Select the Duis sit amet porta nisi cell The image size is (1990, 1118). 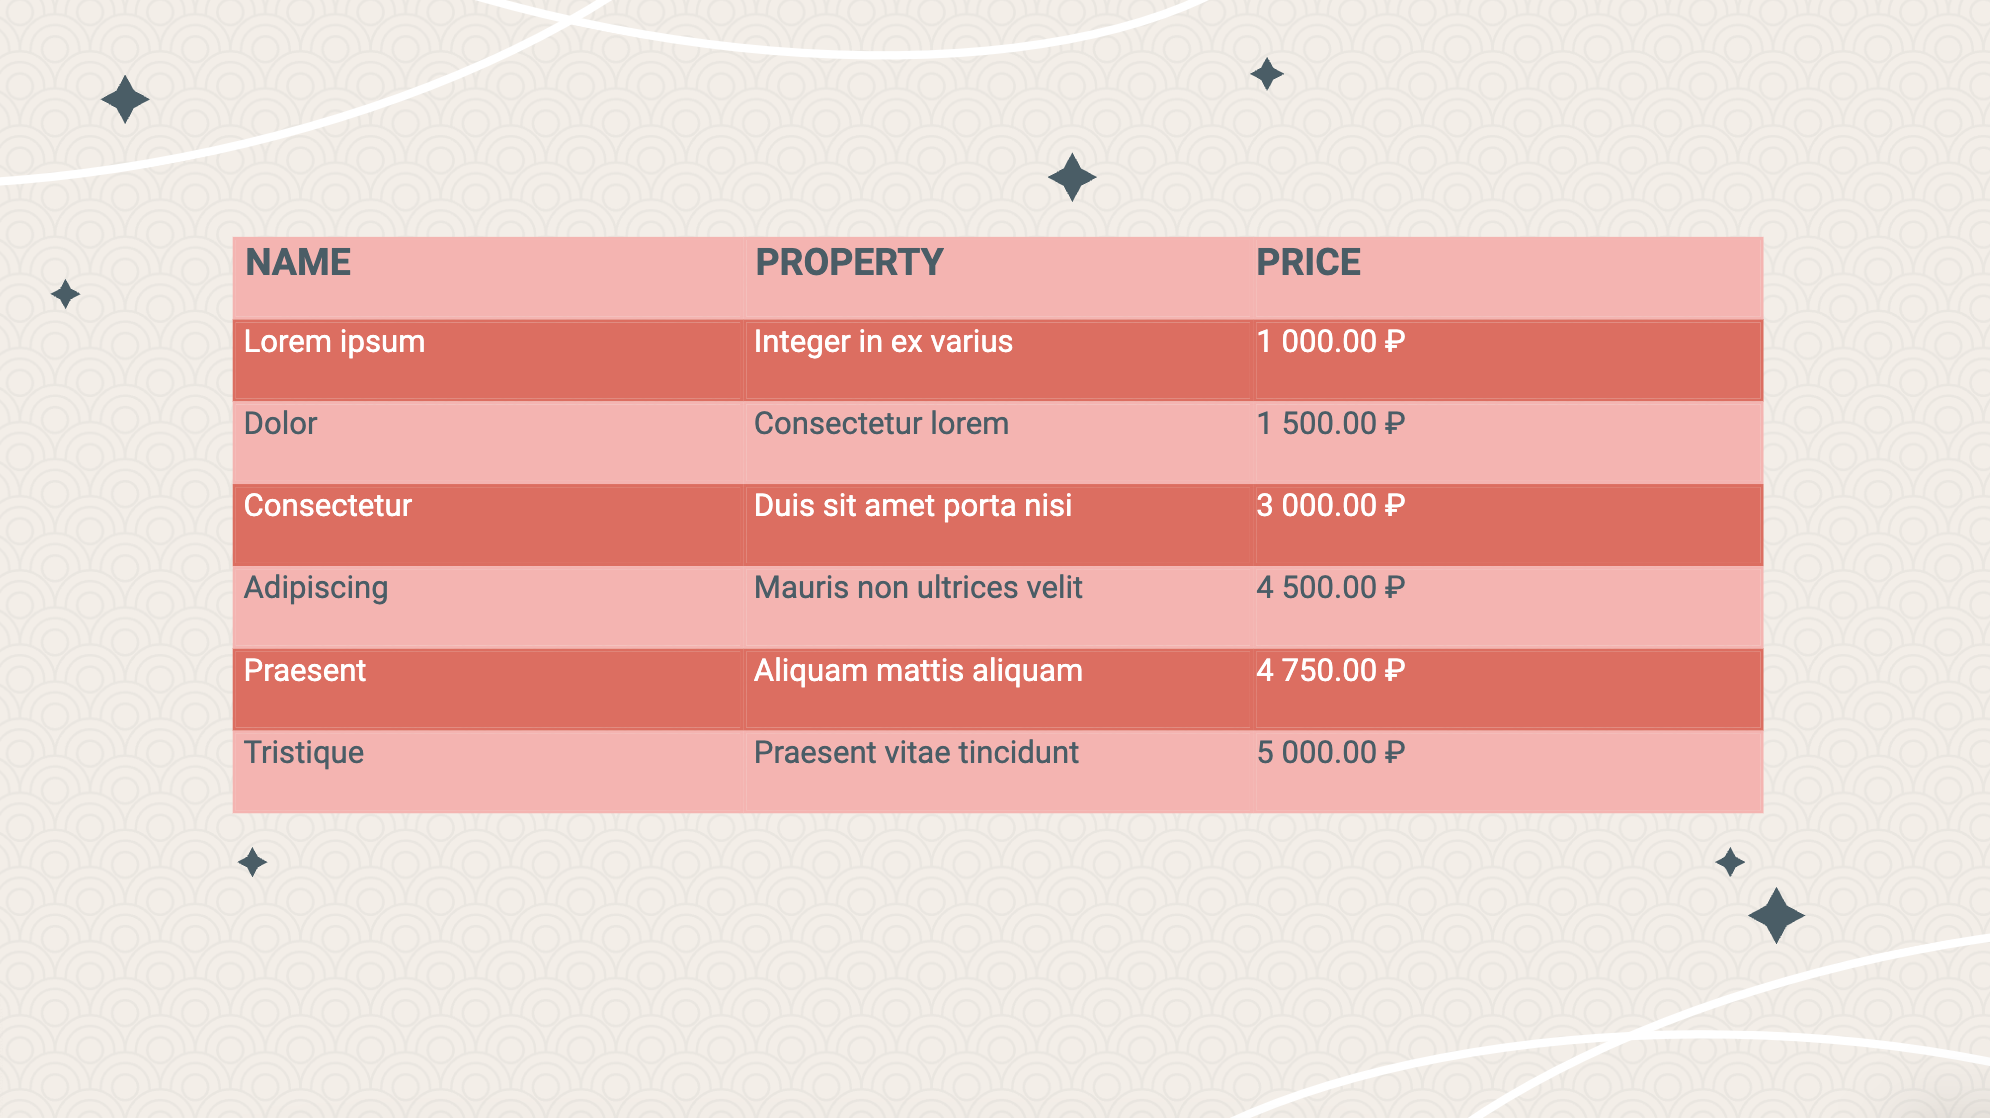coord(999,524)
